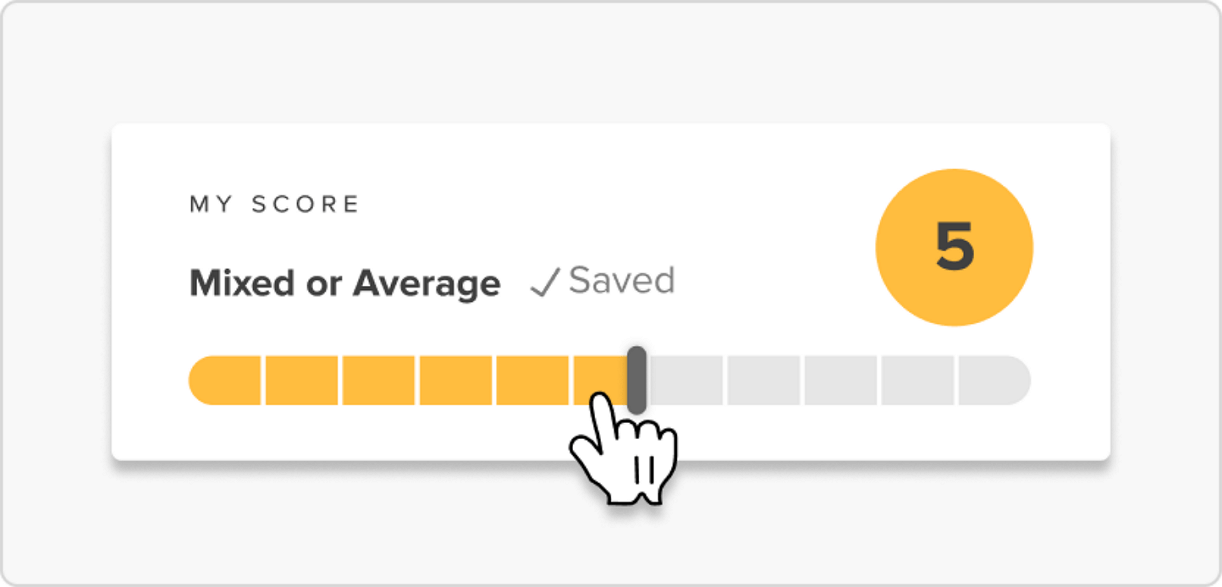Click the MY SCORE heading
Viewport: 1222px width, 587px height.
click(275, 205)
